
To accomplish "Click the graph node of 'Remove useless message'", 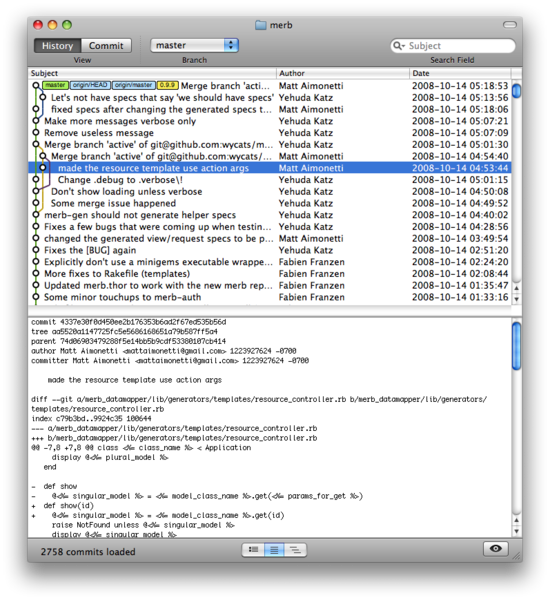I will coord(36,133).
